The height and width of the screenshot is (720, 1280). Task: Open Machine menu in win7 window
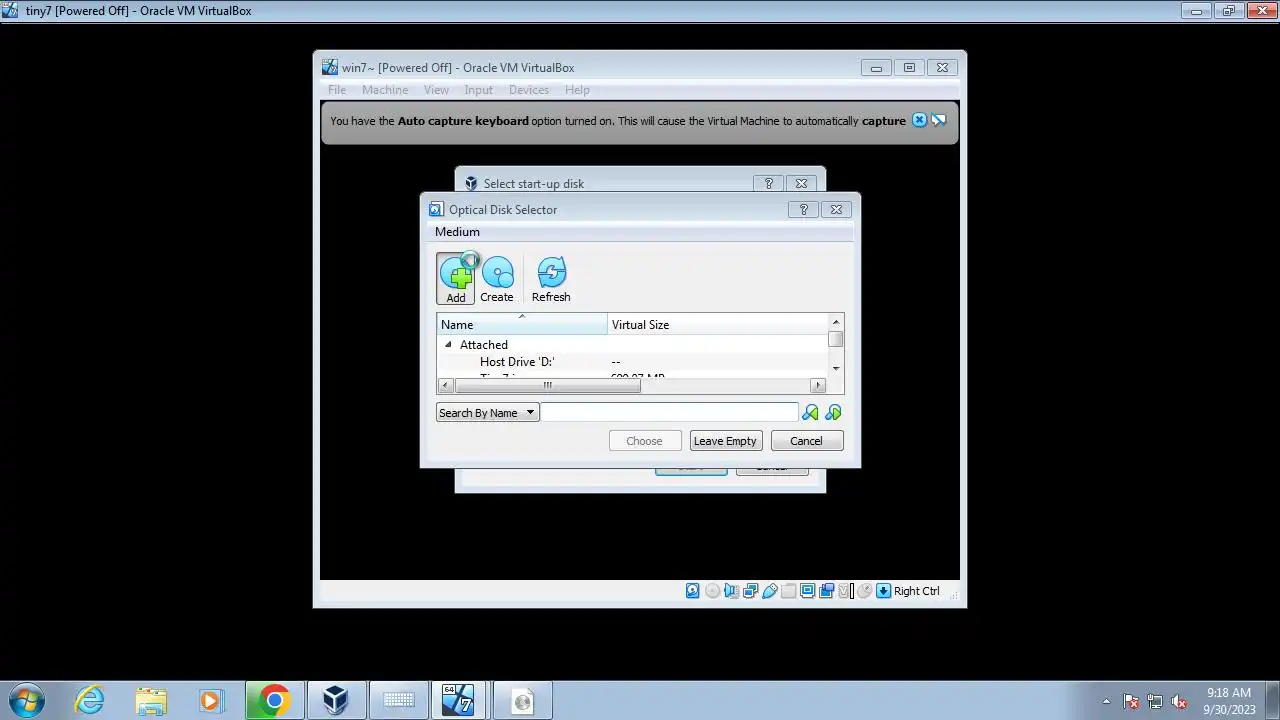(x=385, y=89)
